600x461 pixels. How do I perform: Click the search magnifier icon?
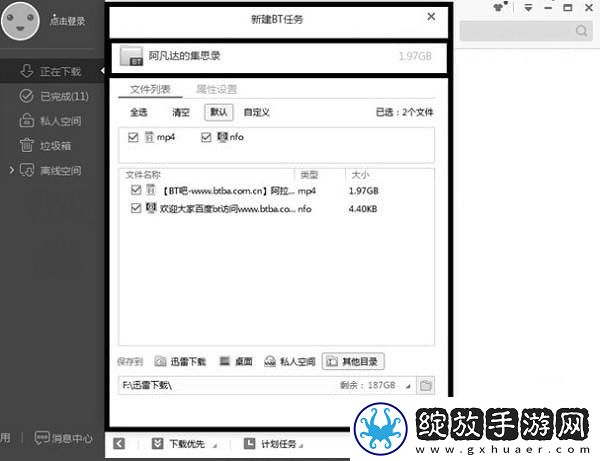[x=582, y=31]
